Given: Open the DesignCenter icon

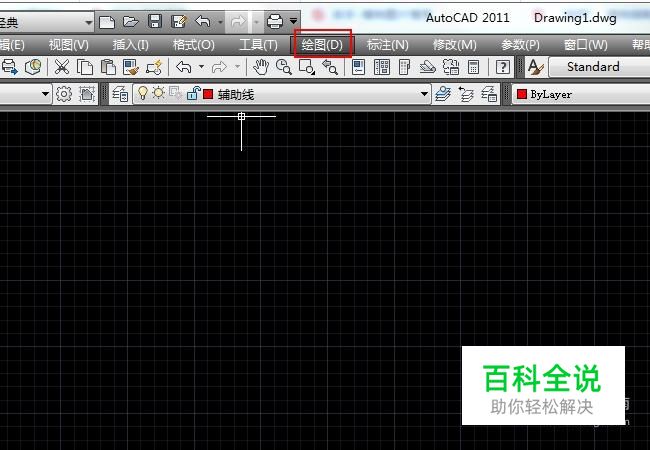Looking at the screenshot, I should pos(381,67).
